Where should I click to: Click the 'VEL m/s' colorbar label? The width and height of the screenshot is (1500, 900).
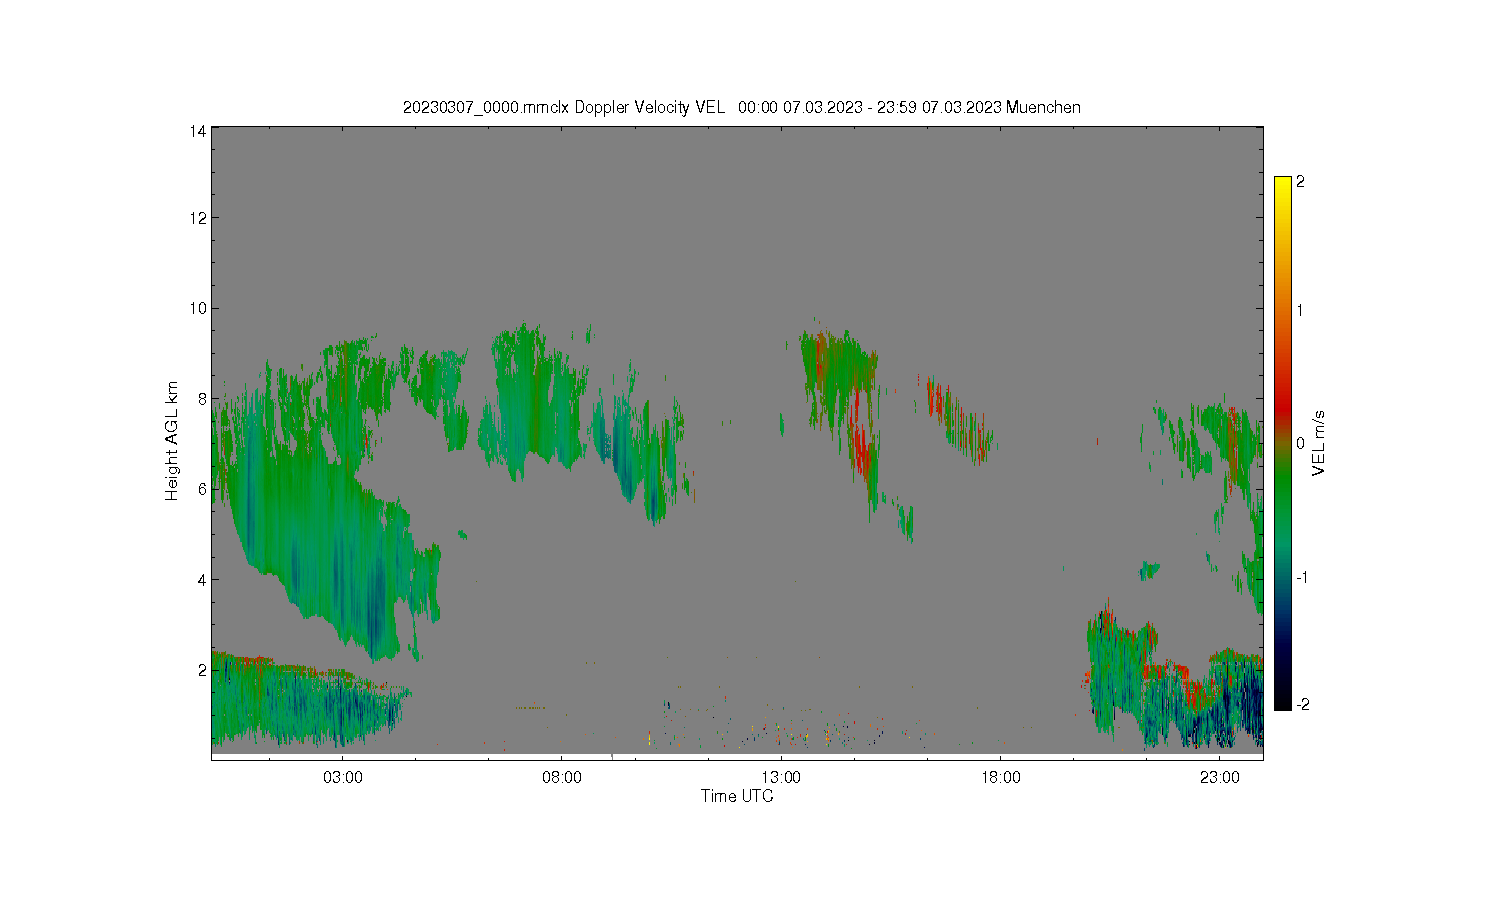click(x=1320, y=443)
